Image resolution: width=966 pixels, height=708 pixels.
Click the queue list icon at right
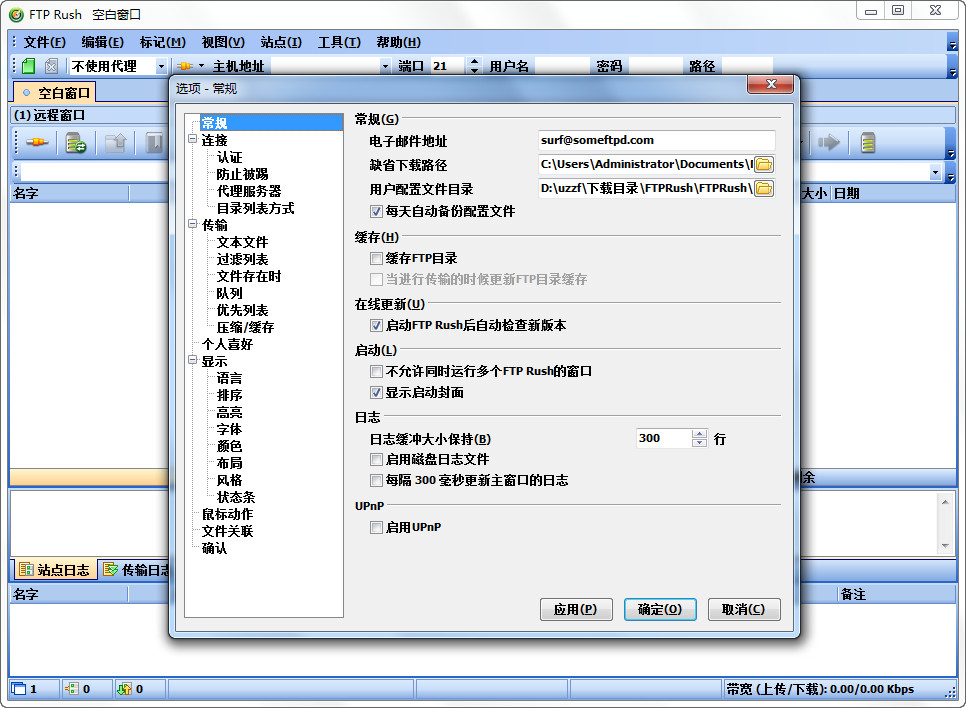[x=867, y=142]
